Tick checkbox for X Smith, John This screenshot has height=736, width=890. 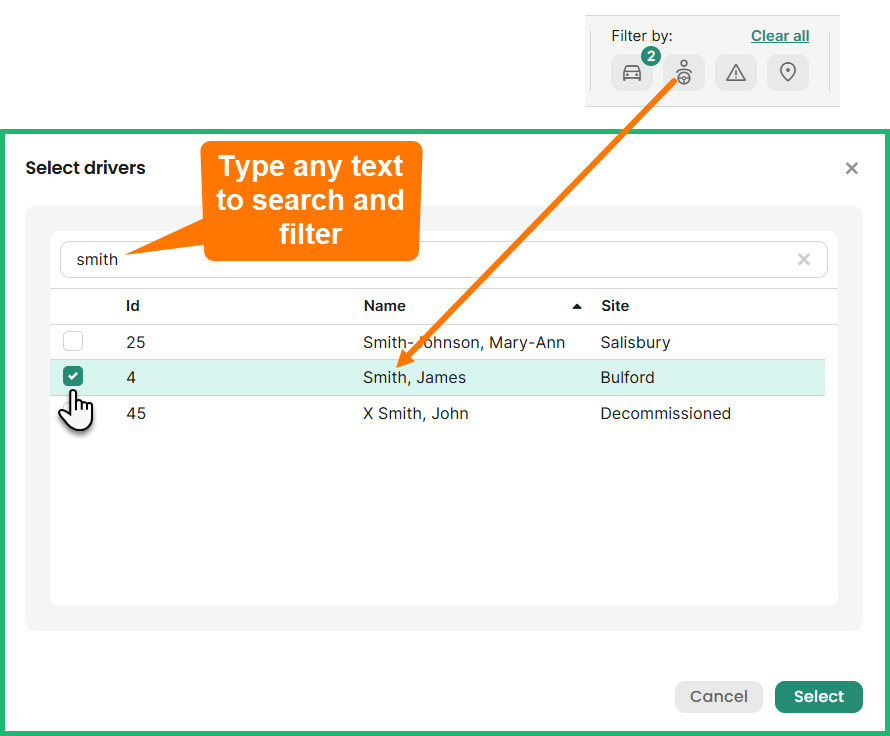(x=73, y=413)
